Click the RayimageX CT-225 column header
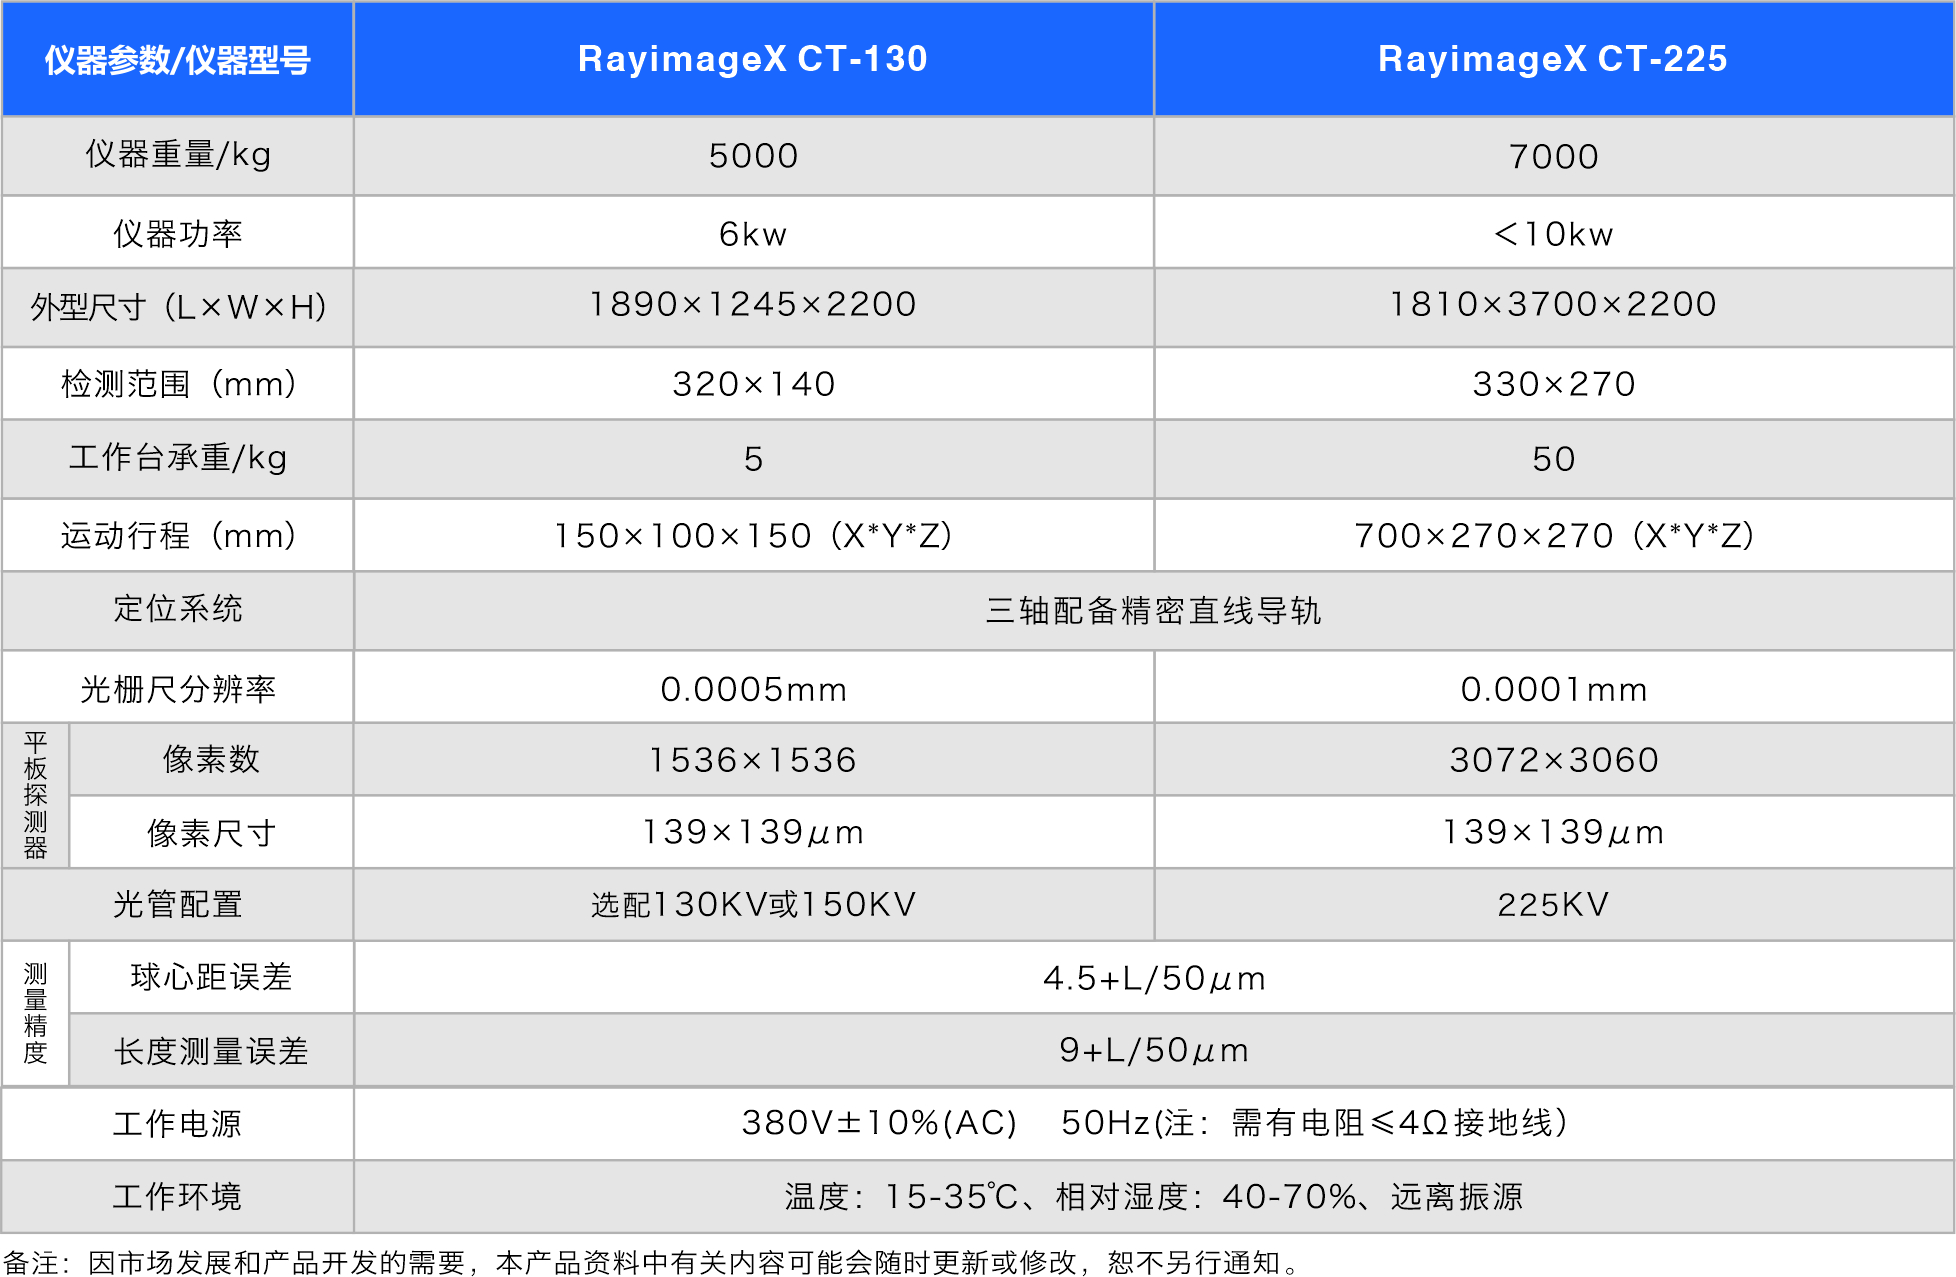This screenshot has height=1277, width=1956. pyautogui.click(x=1553, y=59)
